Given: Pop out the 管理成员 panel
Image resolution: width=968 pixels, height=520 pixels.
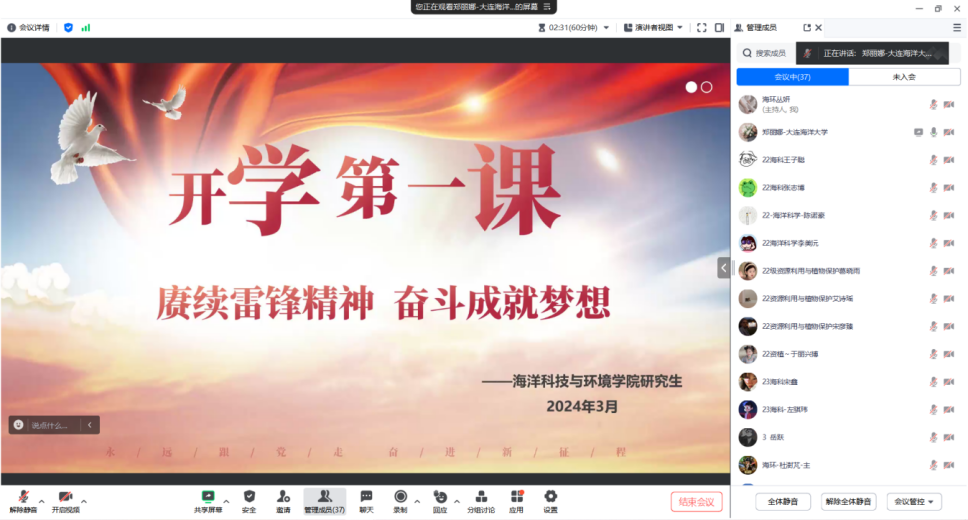Looking at the screenshot, I should 806,28.
